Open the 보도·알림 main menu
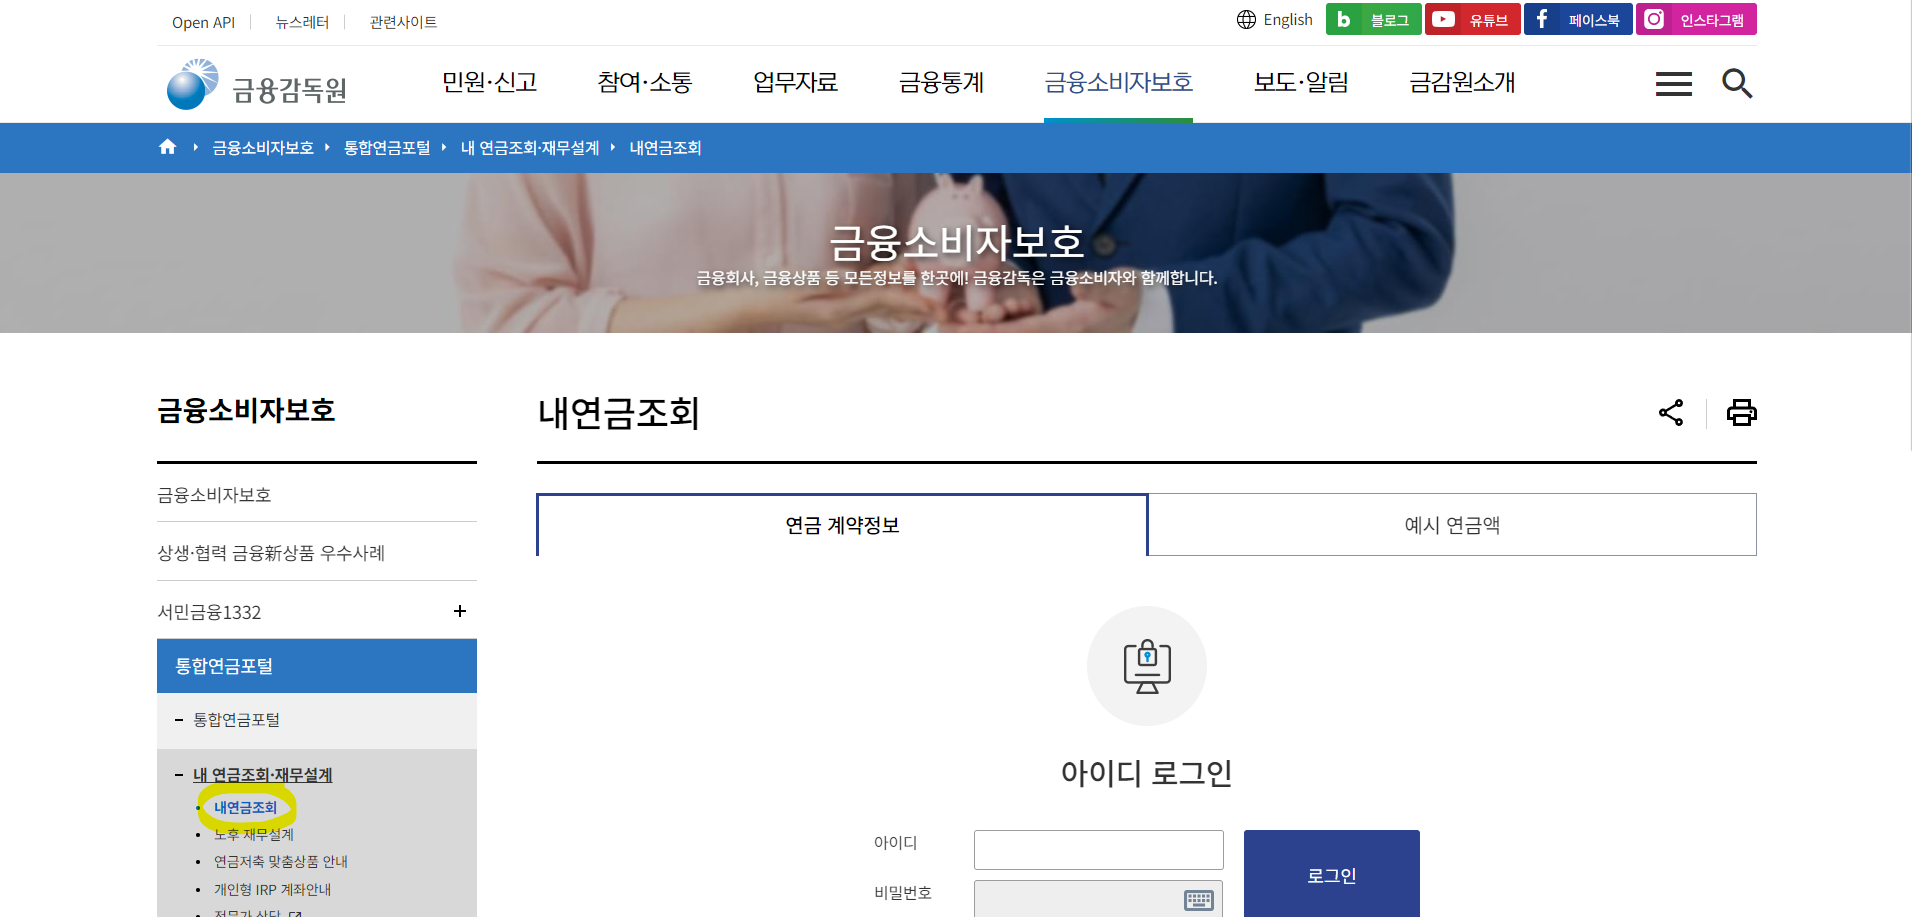This screenshot has height=917, width=1912. [x=1301, y=83]
